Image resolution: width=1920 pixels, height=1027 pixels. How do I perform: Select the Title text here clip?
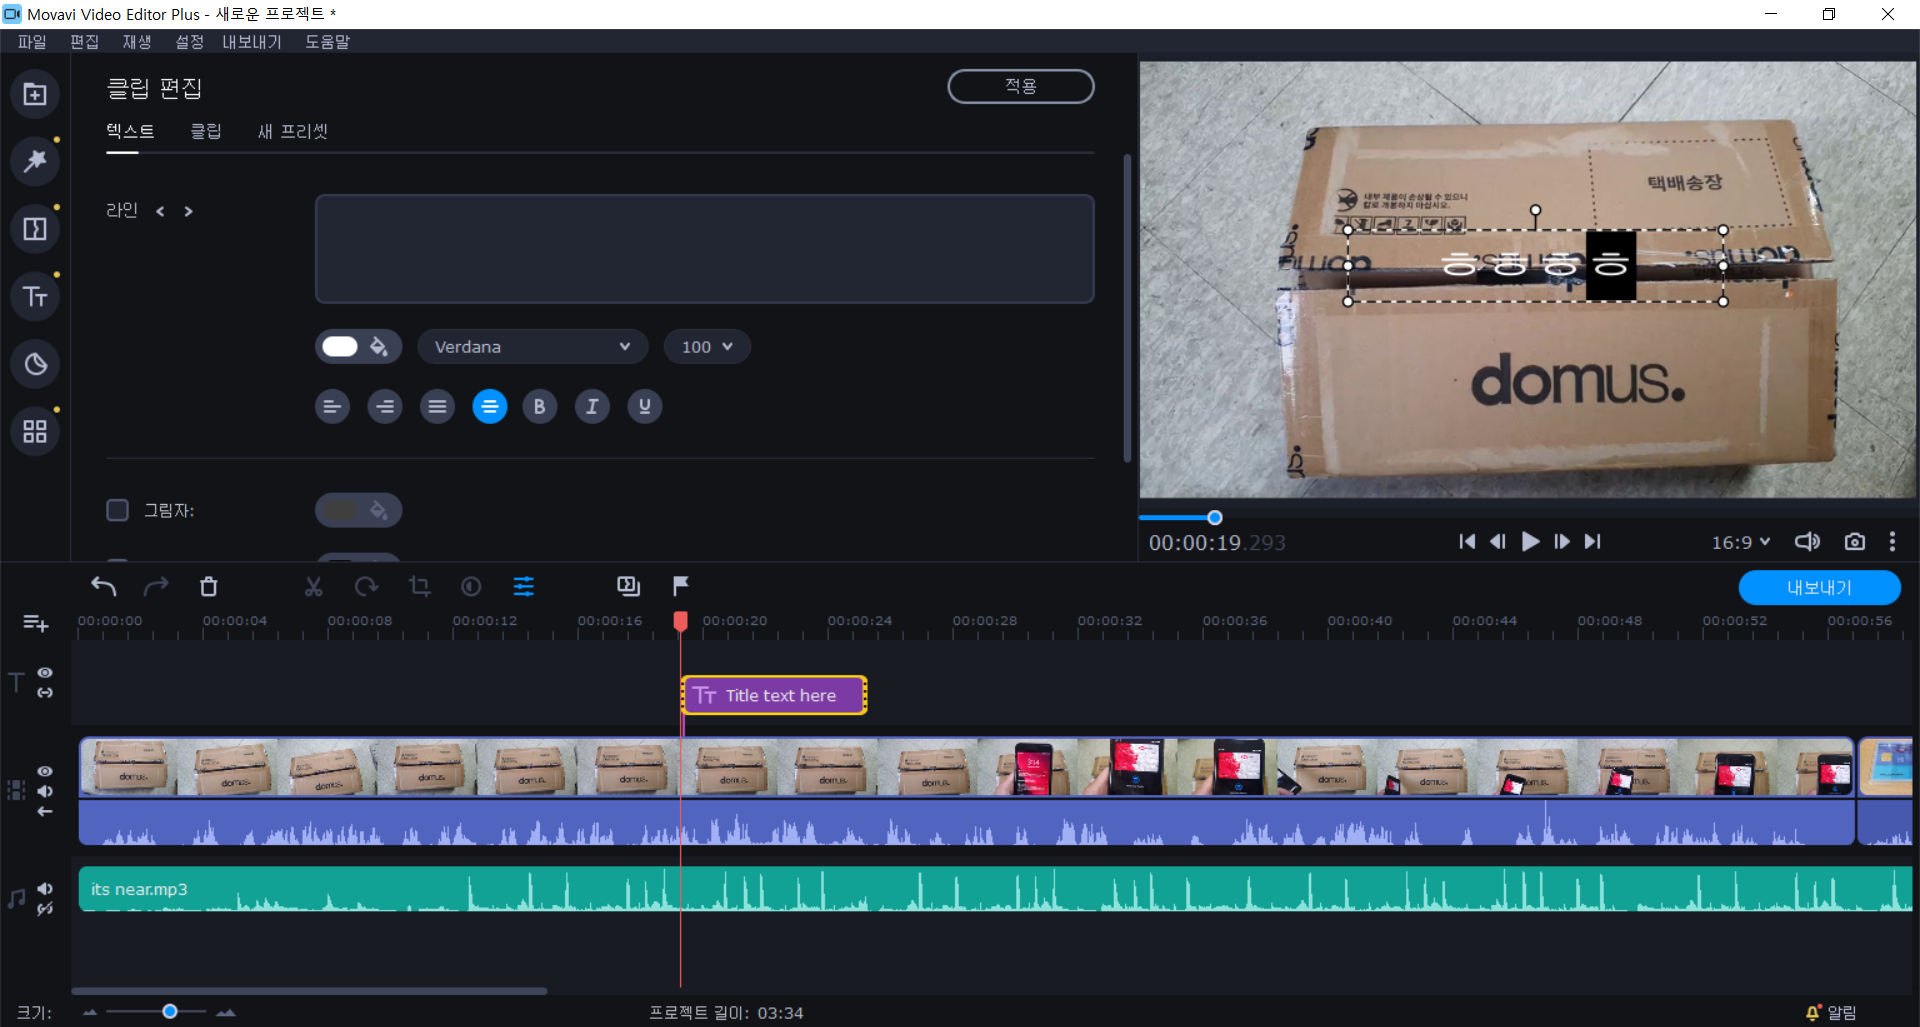pyautogui.click(x=774, y=695)
